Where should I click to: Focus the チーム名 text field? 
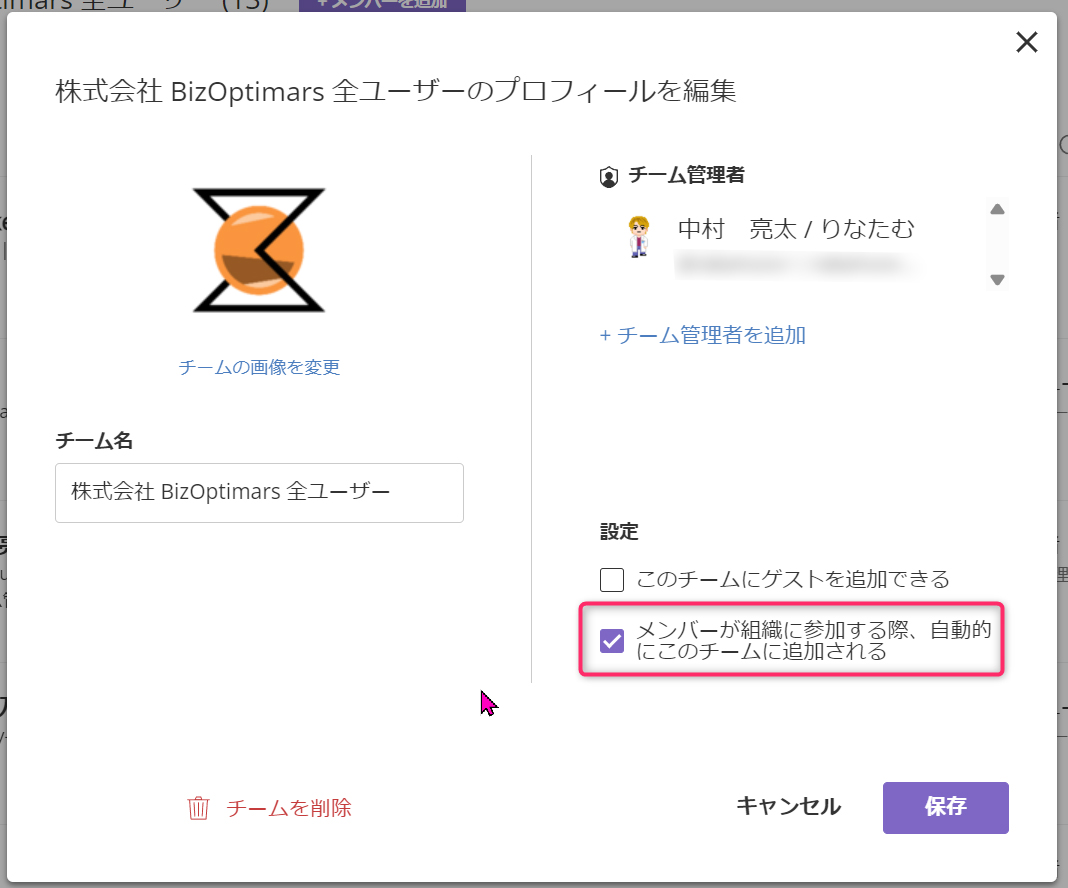click(259, 492)
